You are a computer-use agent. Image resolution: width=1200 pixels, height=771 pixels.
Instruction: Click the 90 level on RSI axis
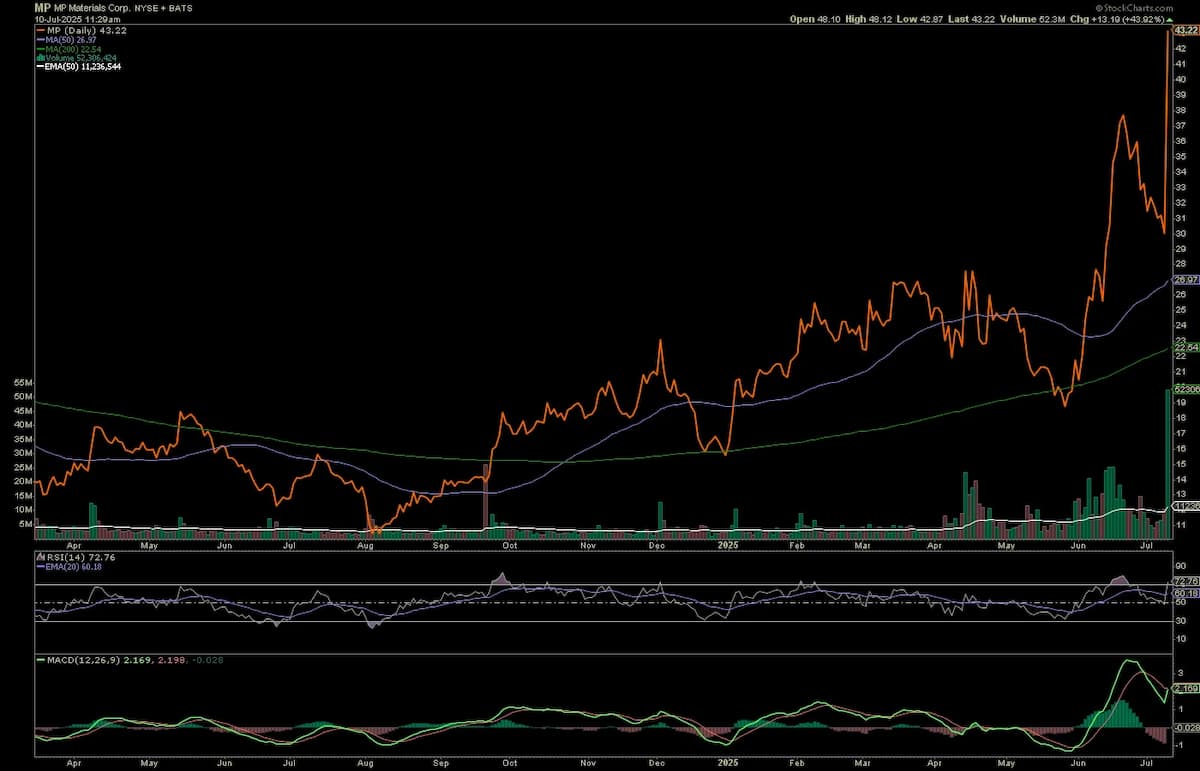[x=1182, y=565]
